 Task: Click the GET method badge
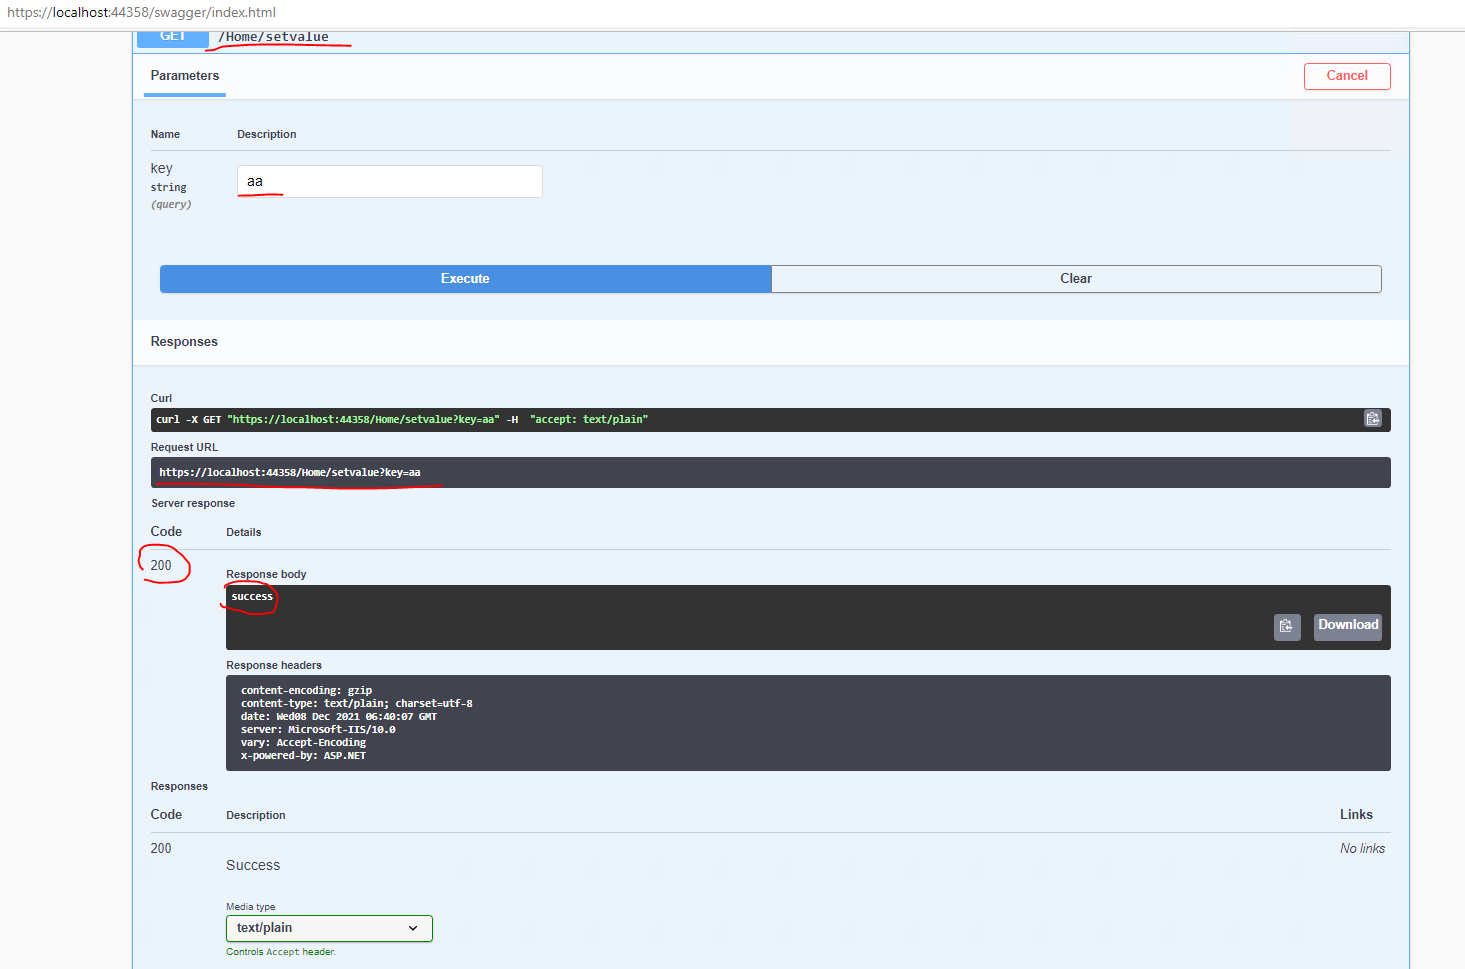point(173,38)
